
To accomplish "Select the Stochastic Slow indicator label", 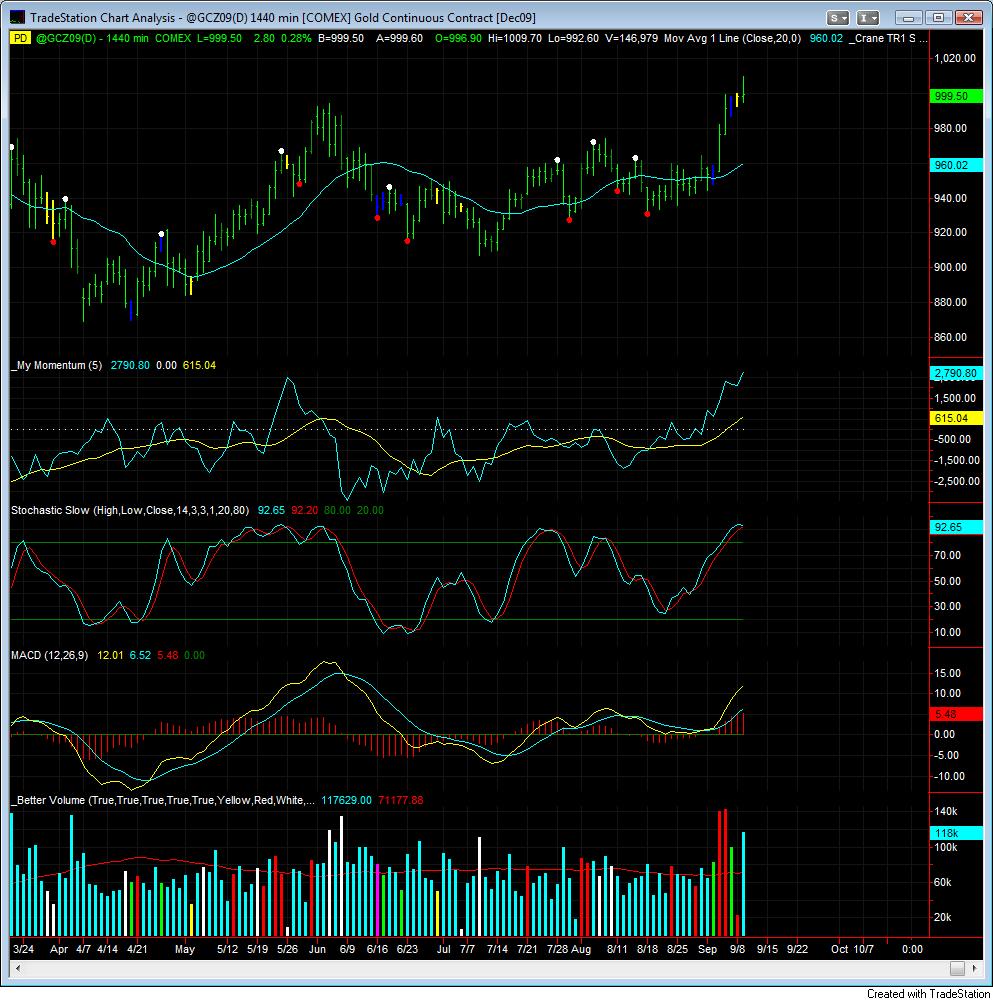I will tap(130, 510).
